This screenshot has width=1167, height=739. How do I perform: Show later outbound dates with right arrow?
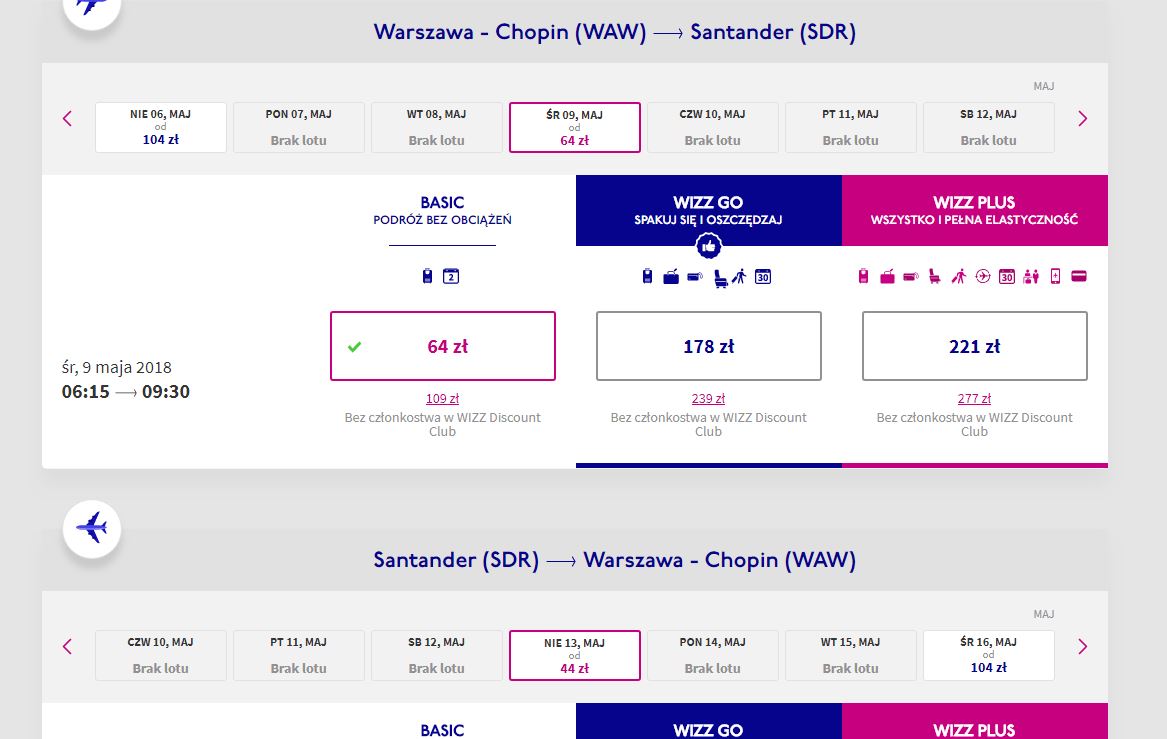(1083, 119)
